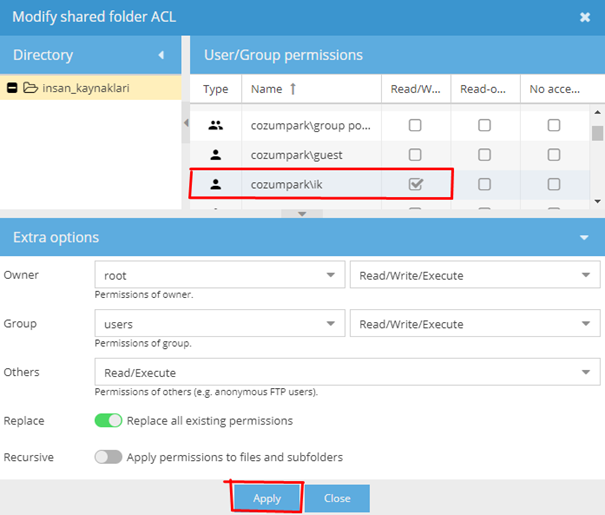Screen dimensions: 605x515
Task: Open the Group users dropdown
Action: (220, 323)
